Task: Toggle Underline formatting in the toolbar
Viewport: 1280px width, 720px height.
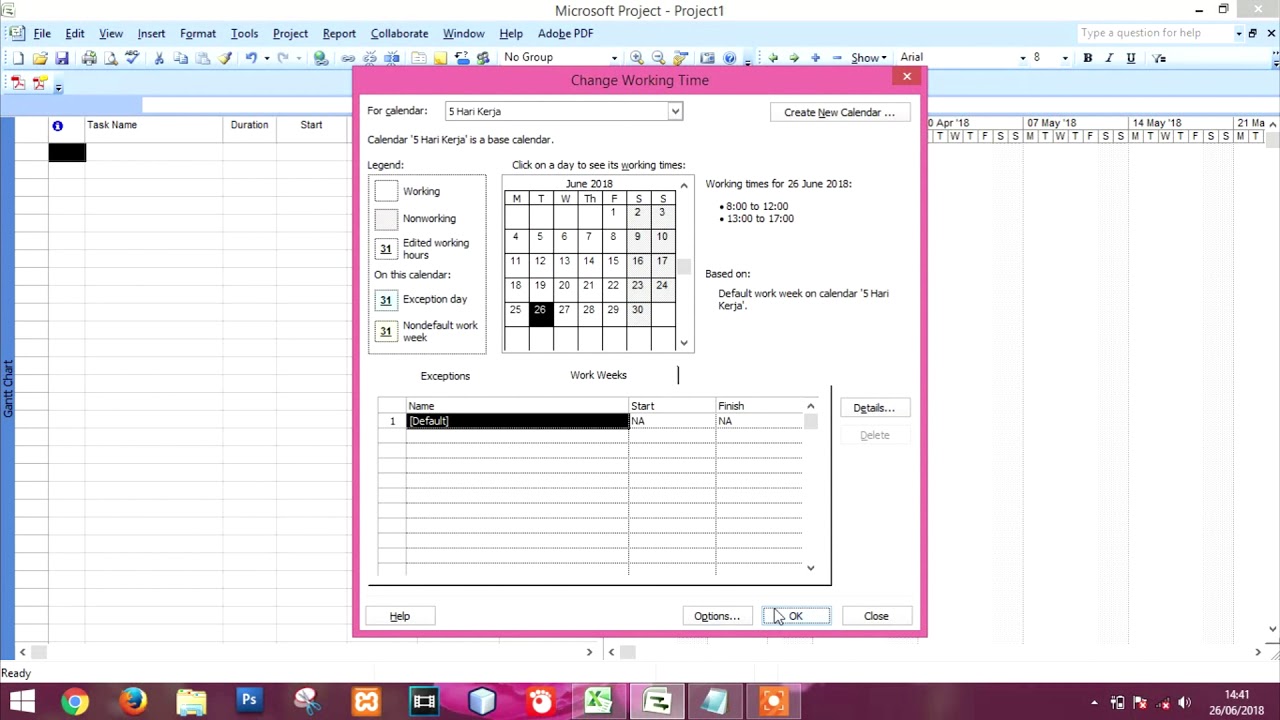Action: point(1131,58)
